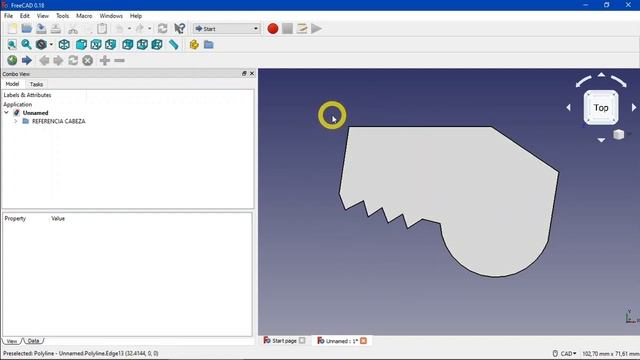The height and width of the screenshot is (360, 640).
Task: Click the Top face of navigation cube
Action: point(601,108)
